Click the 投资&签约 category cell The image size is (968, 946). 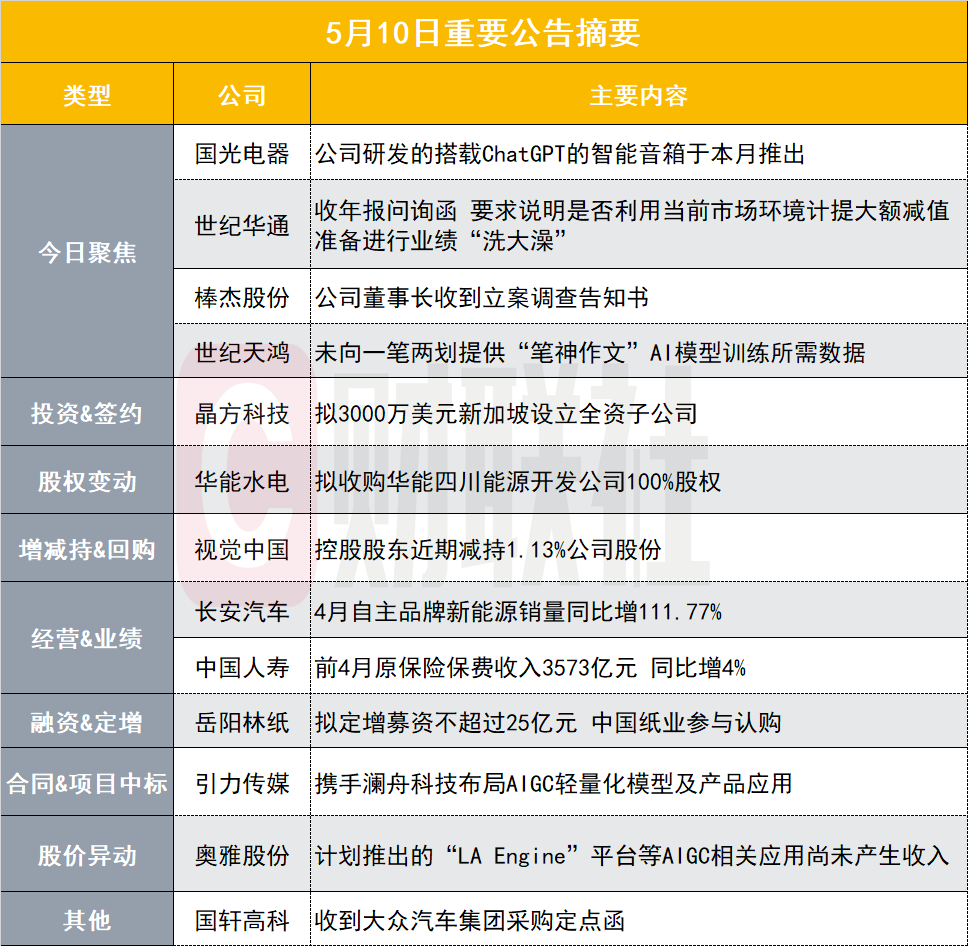pyautogui.click(x=87, y=412)
